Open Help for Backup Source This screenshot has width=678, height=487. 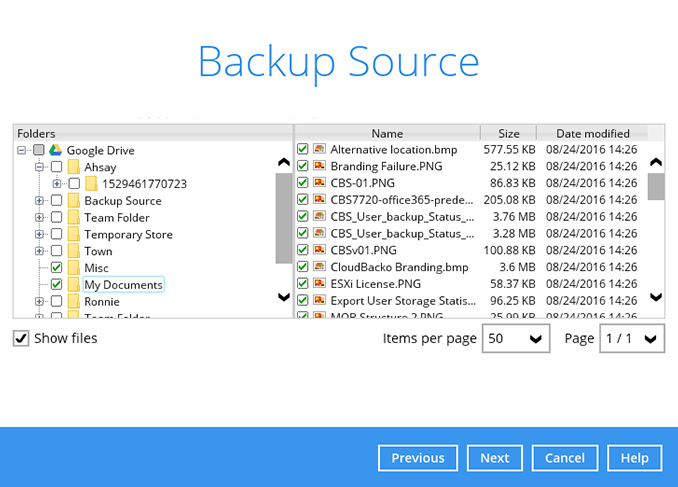click(x=634, y=458)
